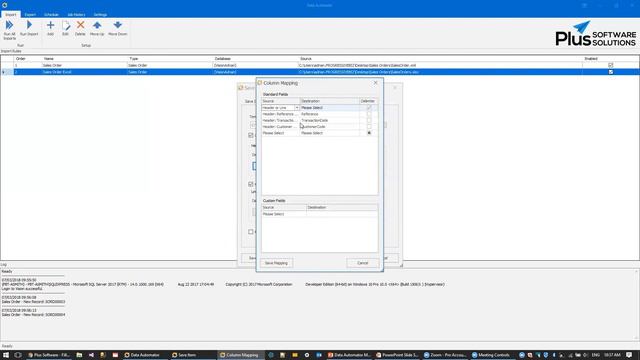The image size is (640, 360).
Task: Open PowerPoint Slide Show taskbar item
Action: (397, 355)
